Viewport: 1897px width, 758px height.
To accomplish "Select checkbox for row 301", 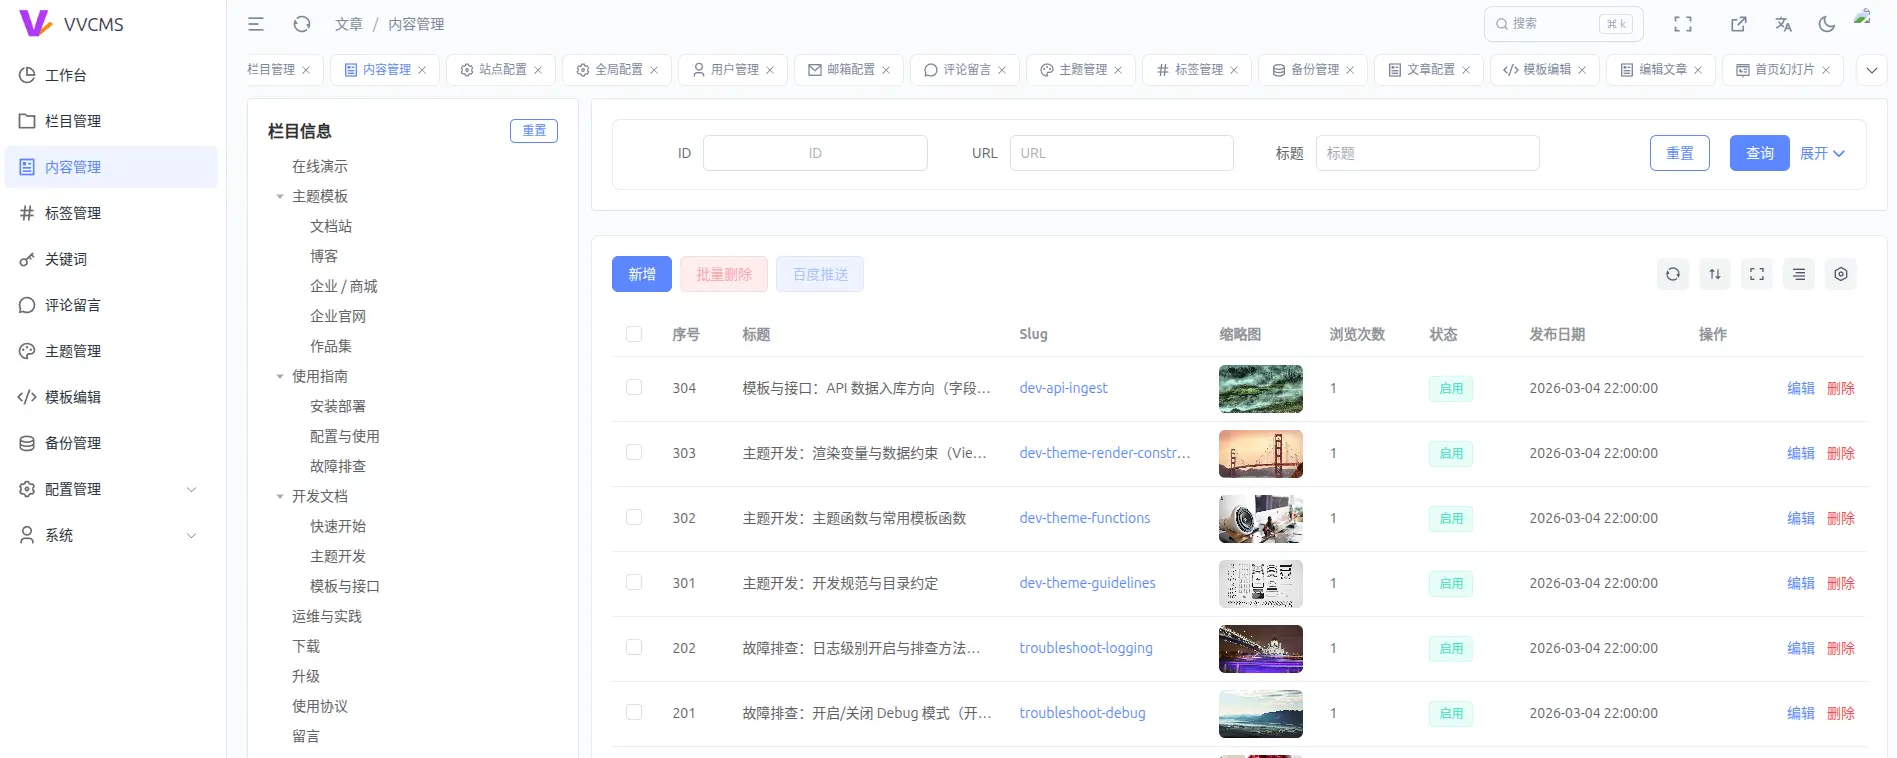I will [634, 582].
